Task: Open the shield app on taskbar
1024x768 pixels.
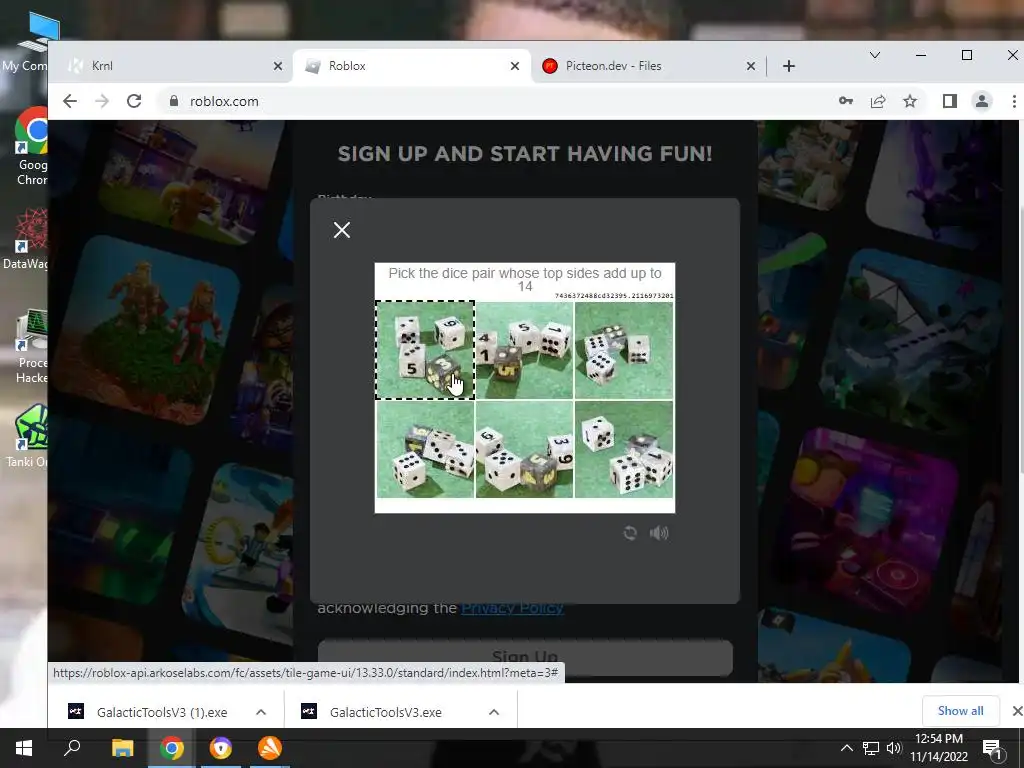Action: (x=221, y=748)
